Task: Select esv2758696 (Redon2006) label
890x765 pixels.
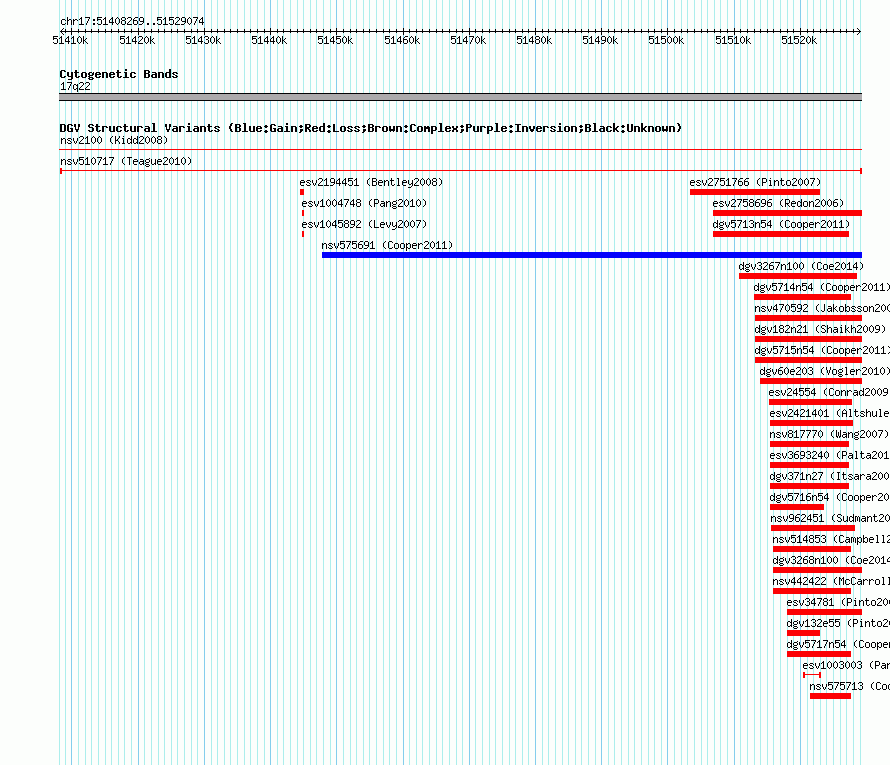Action: (778, 203)
